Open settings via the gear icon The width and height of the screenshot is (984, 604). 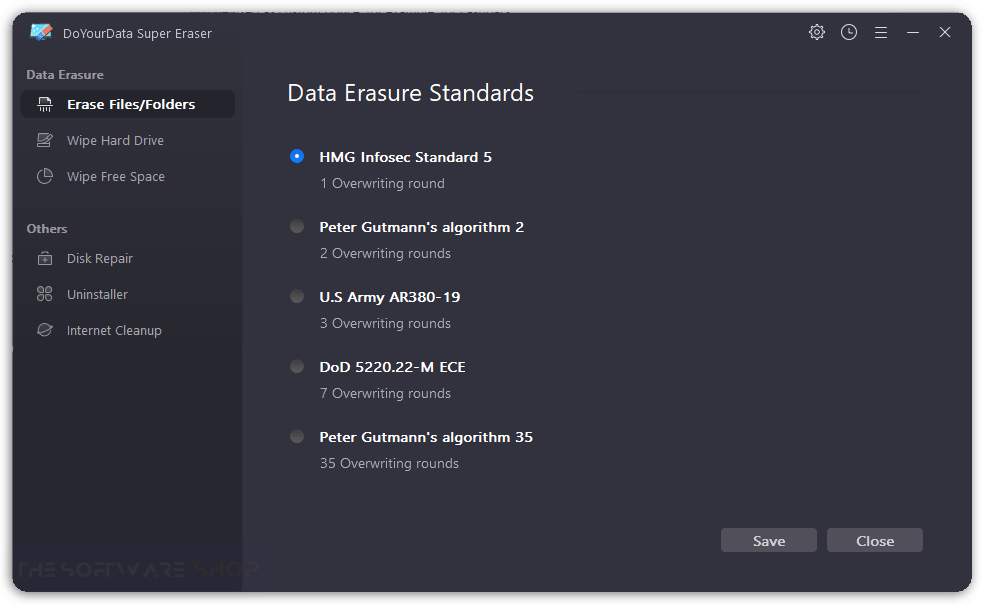click(816, 32)
